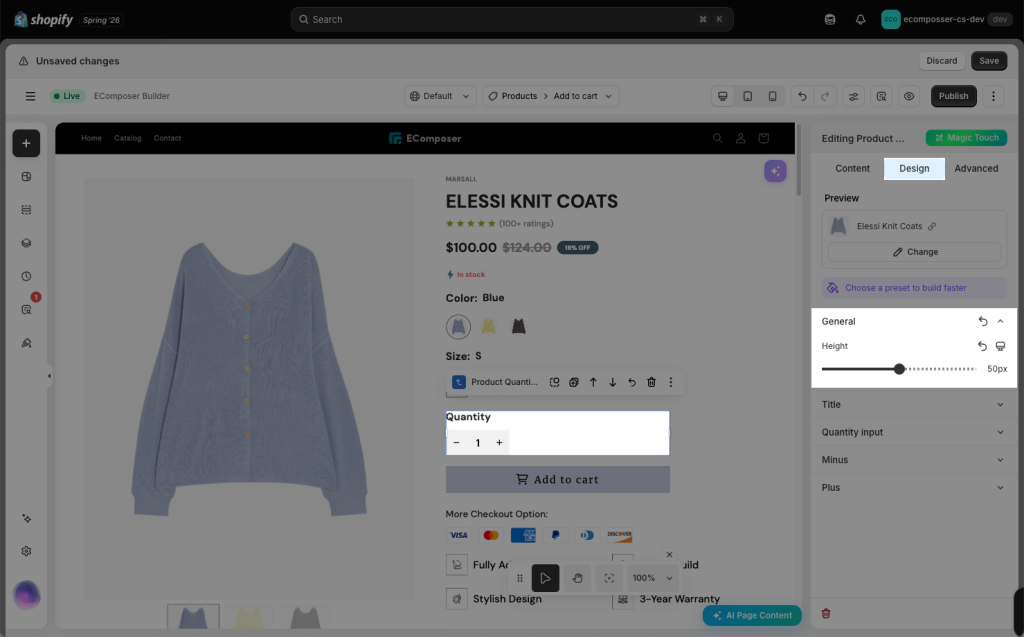Open the Default language dropdown
Viewport: 1024px width, 637px height.
coord(440,96)
